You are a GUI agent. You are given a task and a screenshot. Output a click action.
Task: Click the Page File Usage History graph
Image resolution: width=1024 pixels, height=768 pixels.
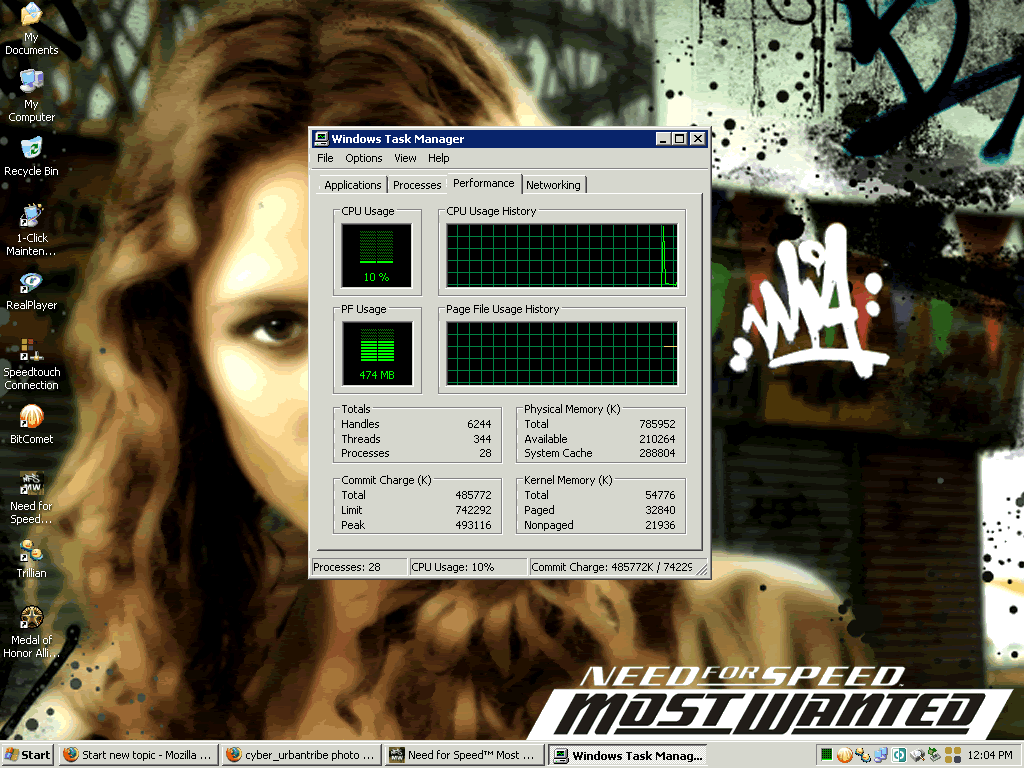(x=562, y=353)
